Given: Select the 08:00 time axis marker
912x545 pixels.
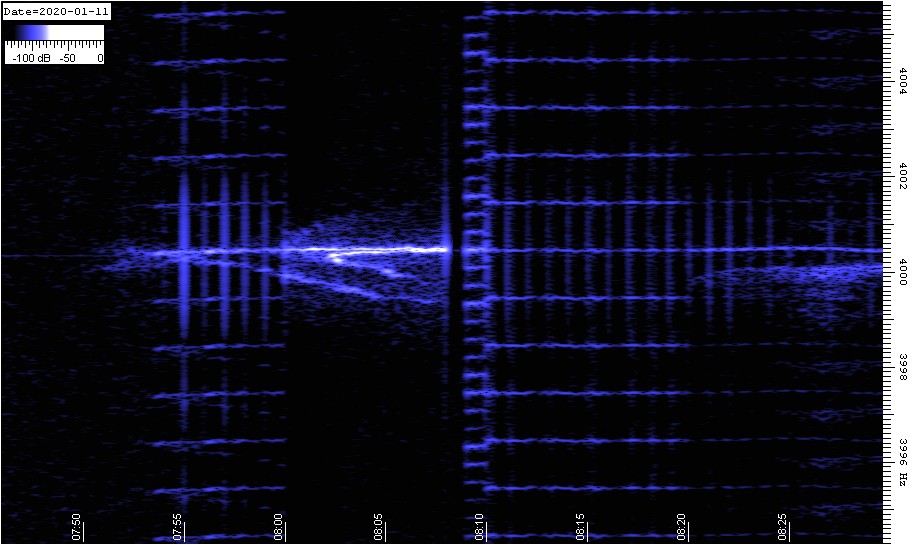Looking at the screenshot, I should click(x=279, y=526).
